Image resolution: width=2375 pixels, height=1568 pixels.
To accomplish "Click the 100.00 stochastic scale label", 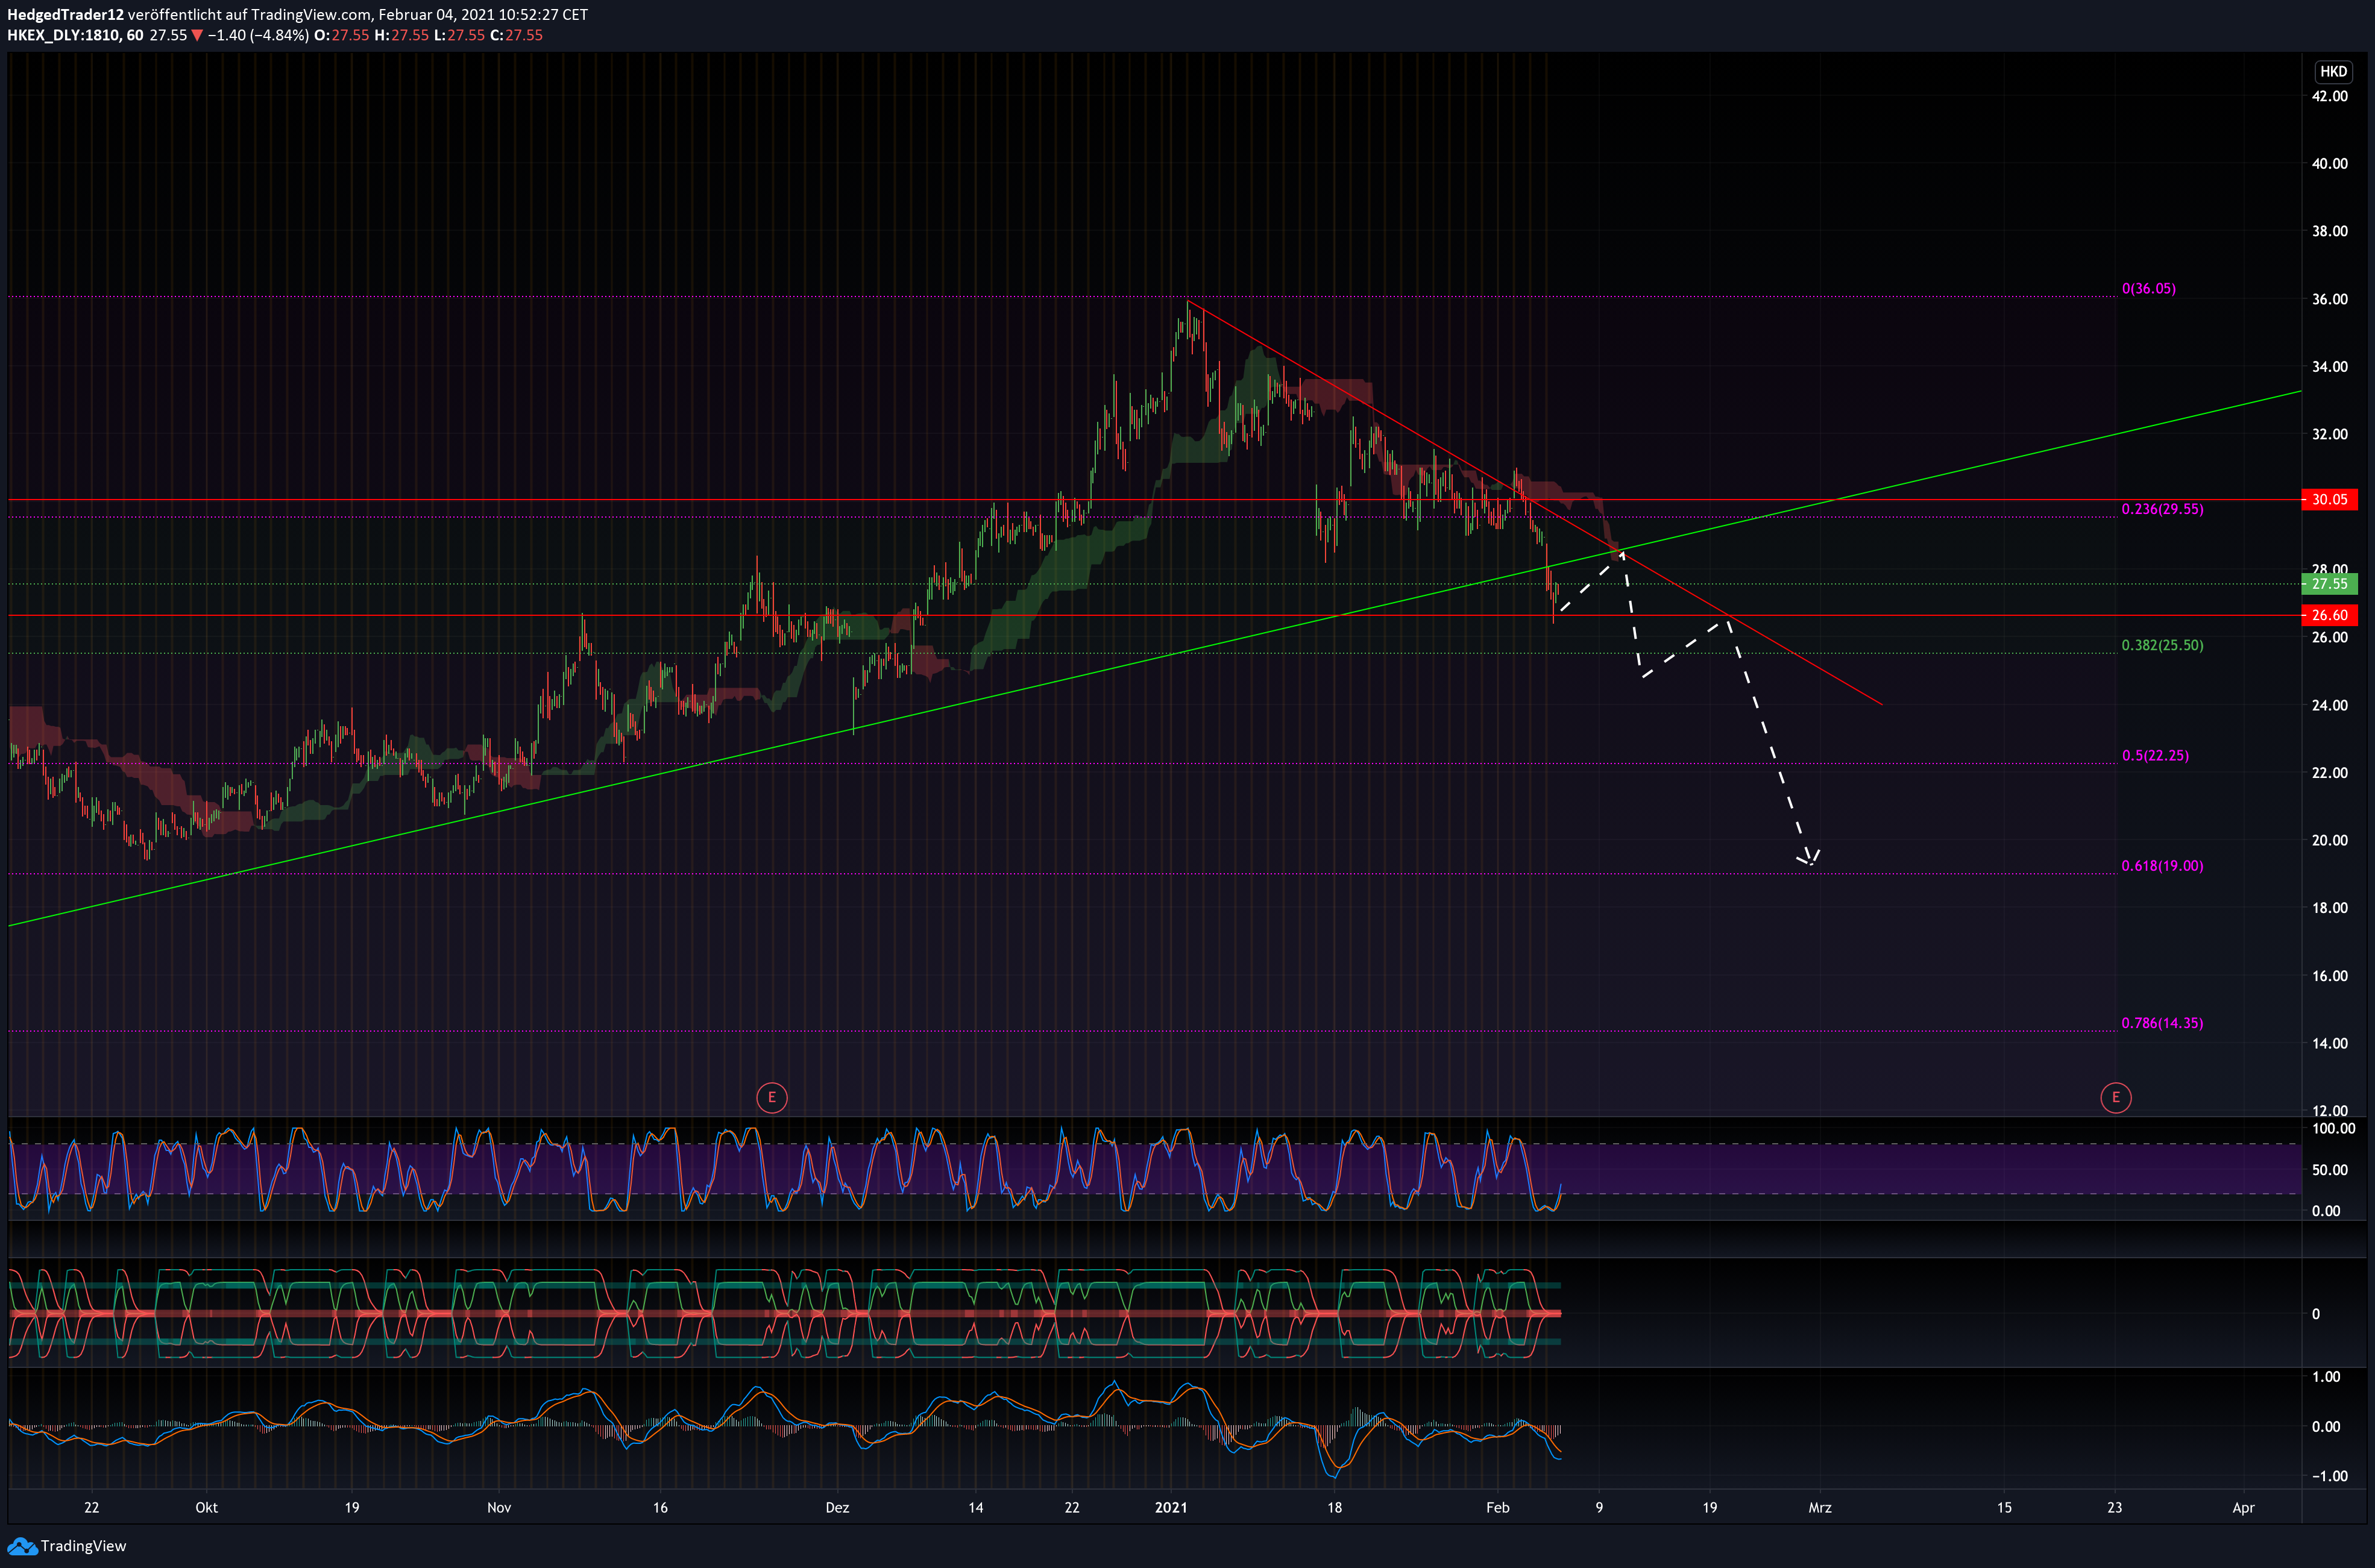I will click(x=2333, y=1128).
